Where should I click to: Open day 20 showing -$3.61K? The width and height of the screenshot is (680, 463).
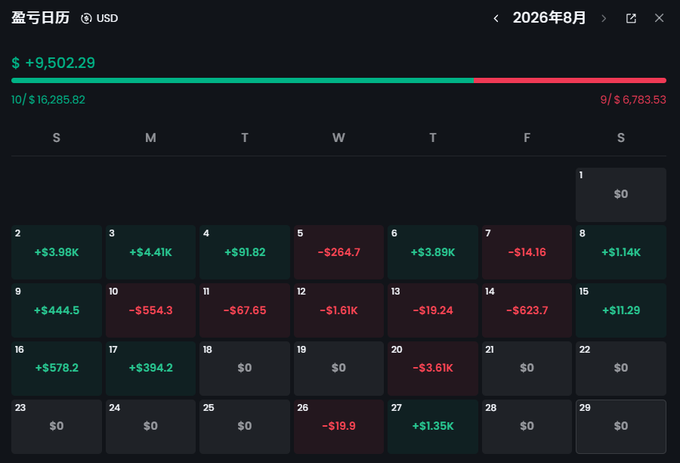coord(433,368)
